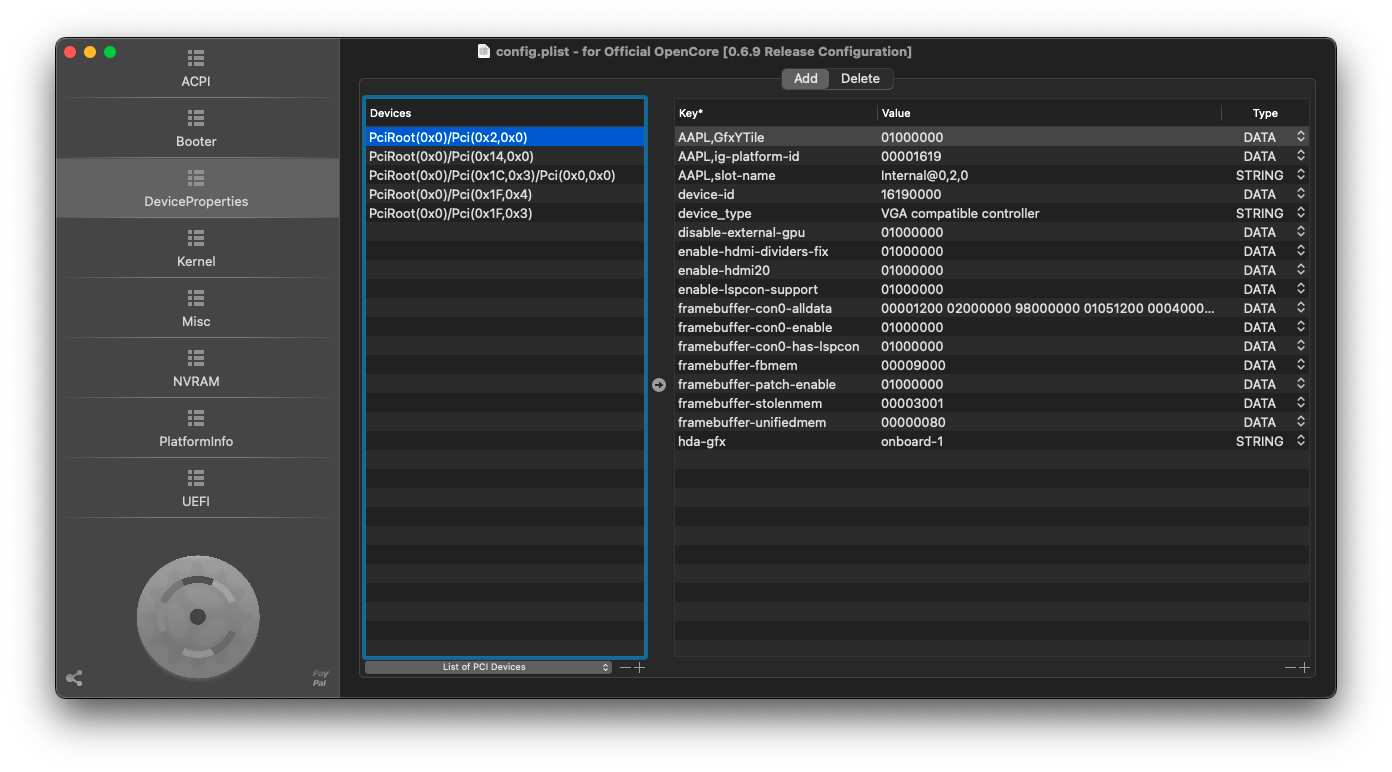
Task: Select the PlatformInfo sidebar icon
Action: (196, 419)
